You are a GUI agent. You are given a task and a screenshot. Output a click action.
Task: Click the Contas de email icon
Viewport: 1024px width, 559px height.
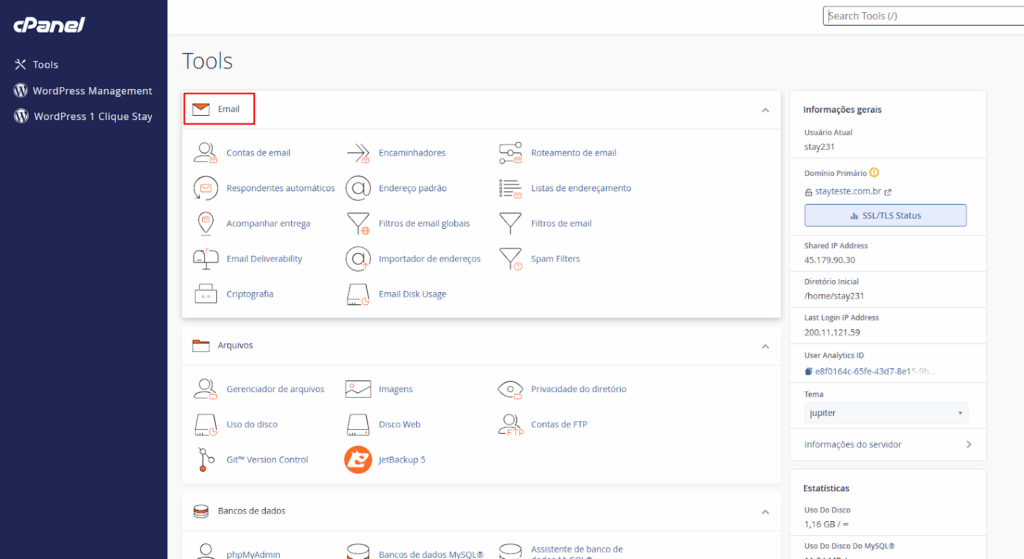pyautogui.click(x=205, y=153)
